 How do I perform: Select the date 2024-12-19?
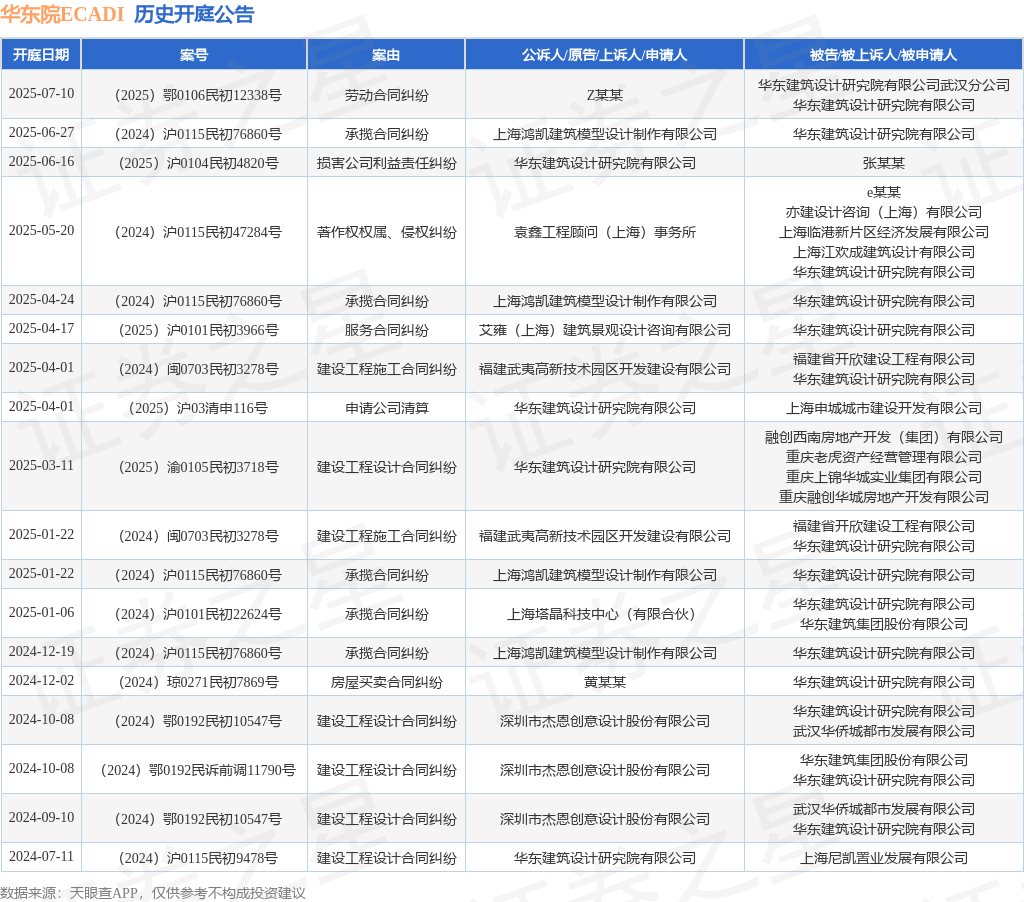tap(41, 652)
